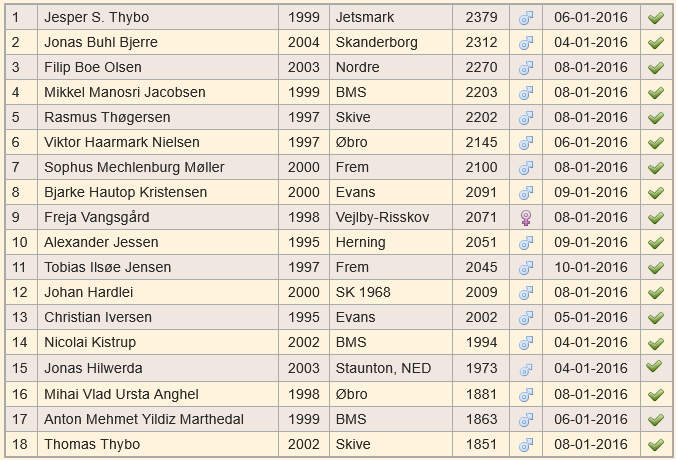Screen dimensions: 676x460
Task: Click the green checkmark in Thomas Thybo's row
Action: [655, 444]
